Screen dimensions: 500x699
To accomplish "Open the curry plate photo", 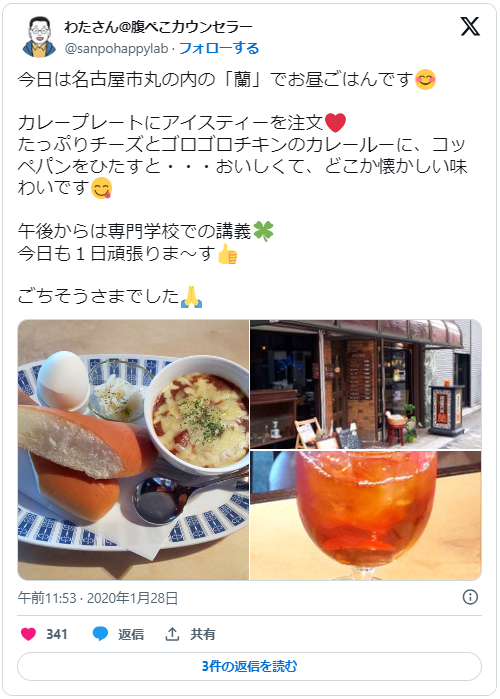I will coord(133,450).
